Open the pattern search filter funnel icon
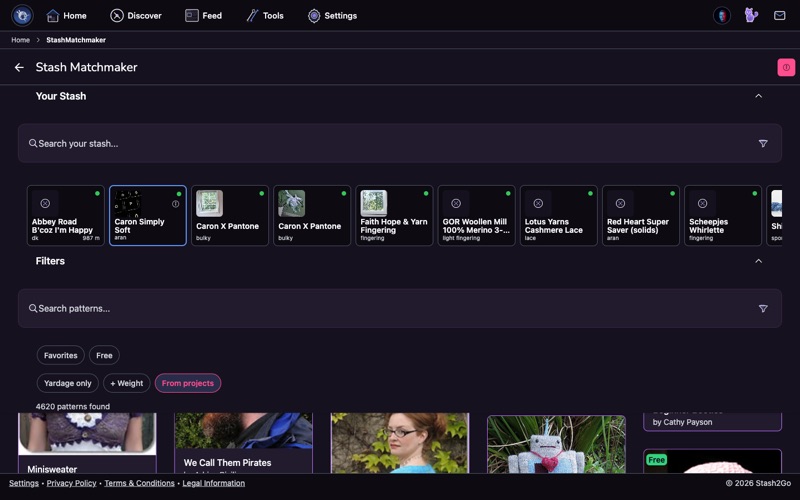This screenshot has height=500, width=800. click(x=763, y=309)
